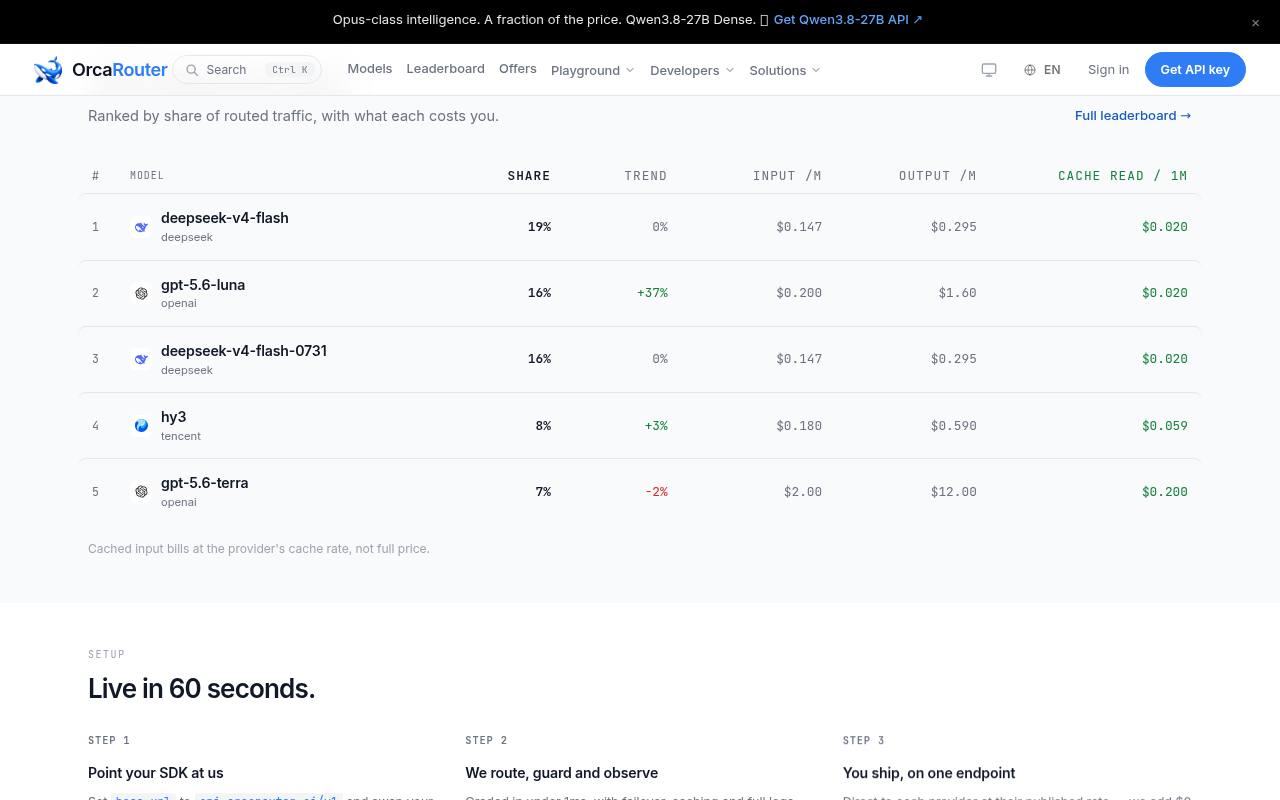Open the Models page
Screen dimensions: 1280x800
point(370,69)
